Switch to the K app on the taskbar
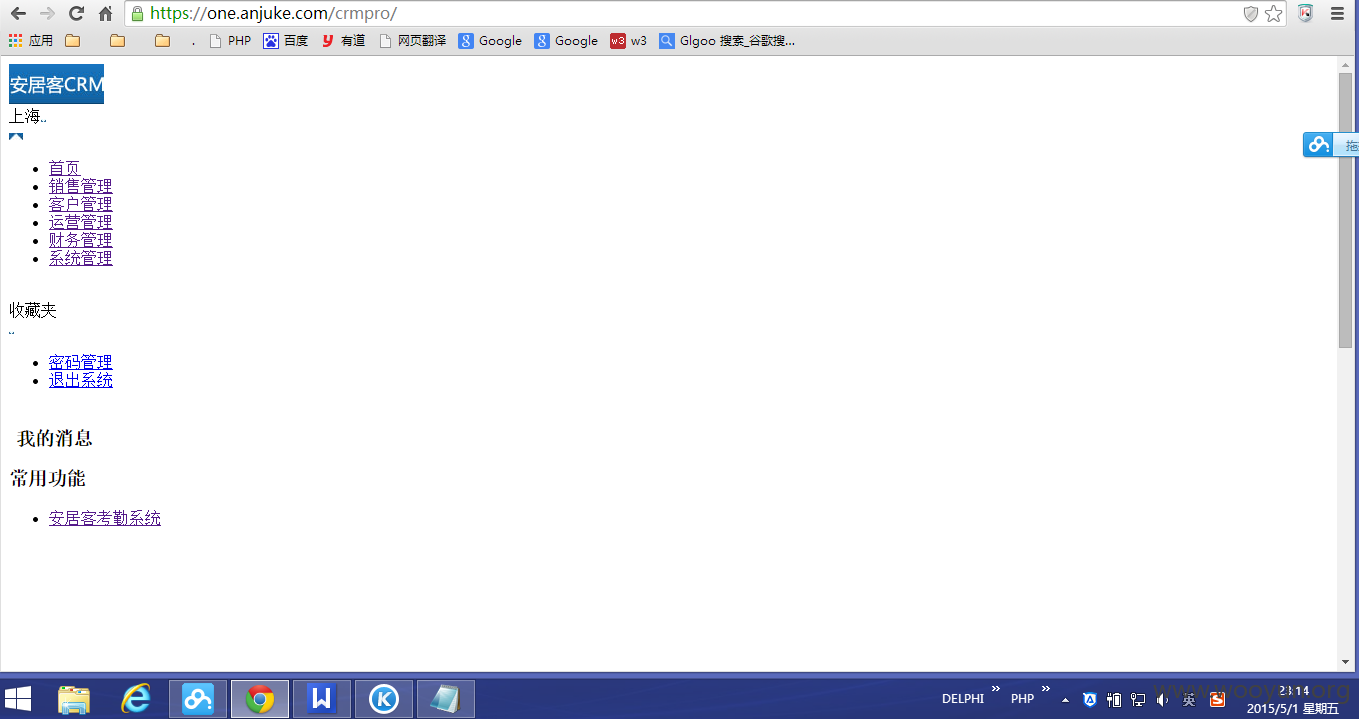Viewport: 1359px width, 719px height. (384, 699)
